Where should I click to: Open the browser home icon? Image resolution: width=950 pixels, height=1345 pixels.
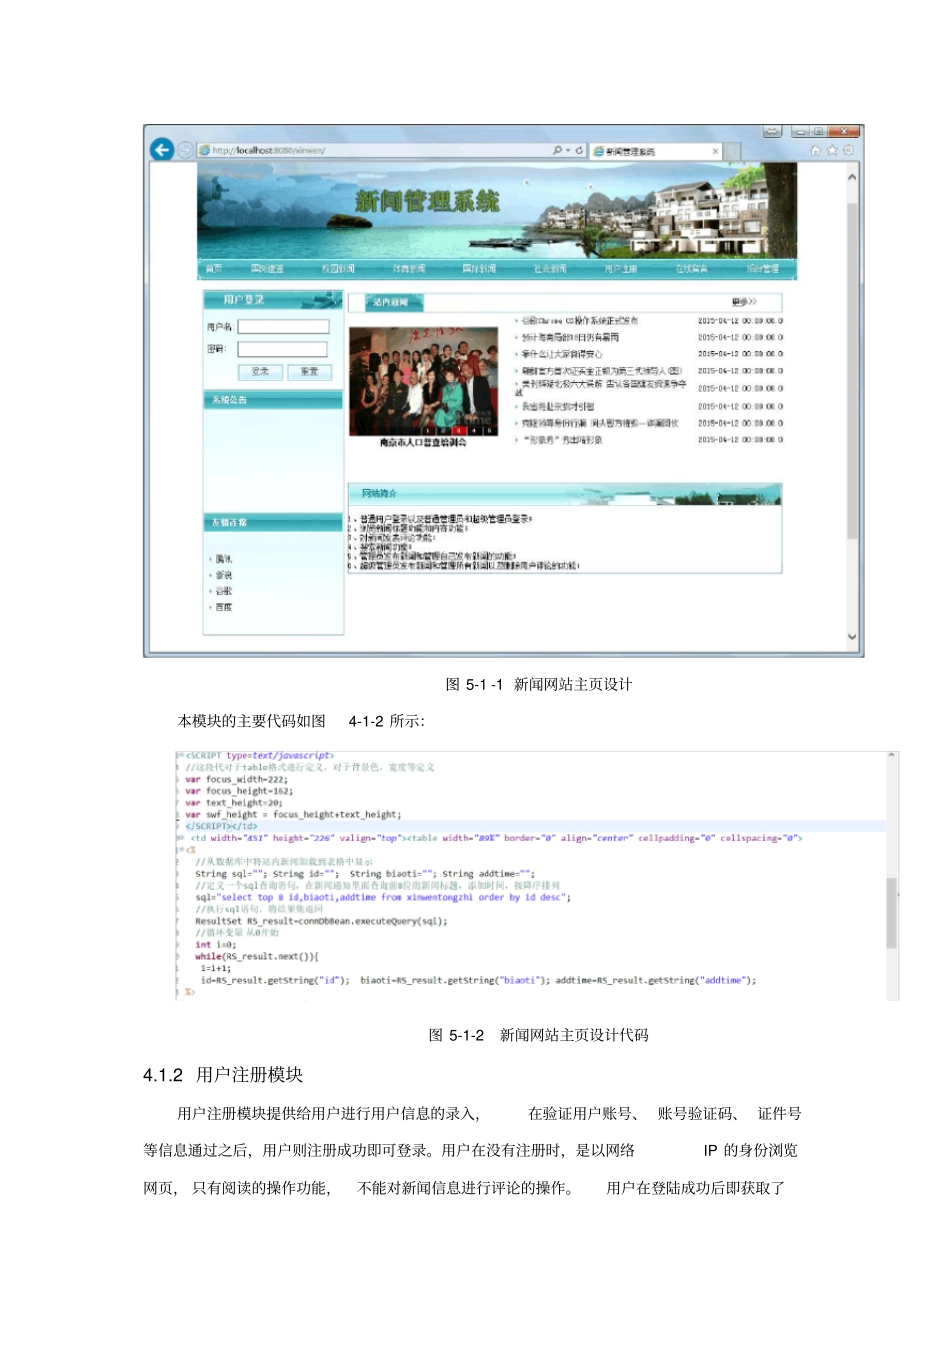815,151
